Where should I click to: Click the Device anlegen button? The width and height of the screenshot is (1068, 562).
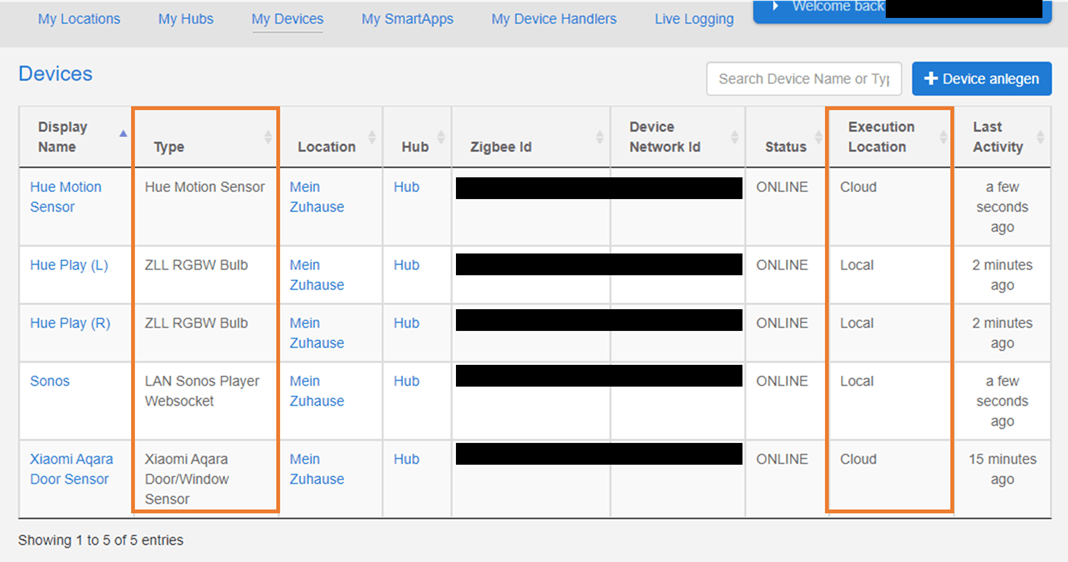point(981,79)
